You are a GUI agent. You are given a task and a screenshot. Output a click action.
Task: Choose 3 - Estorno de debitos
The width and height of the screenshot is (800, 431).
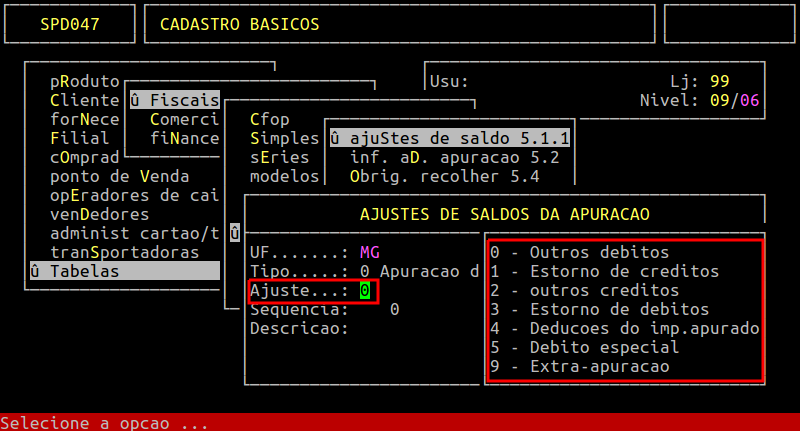tap(599, 310)
